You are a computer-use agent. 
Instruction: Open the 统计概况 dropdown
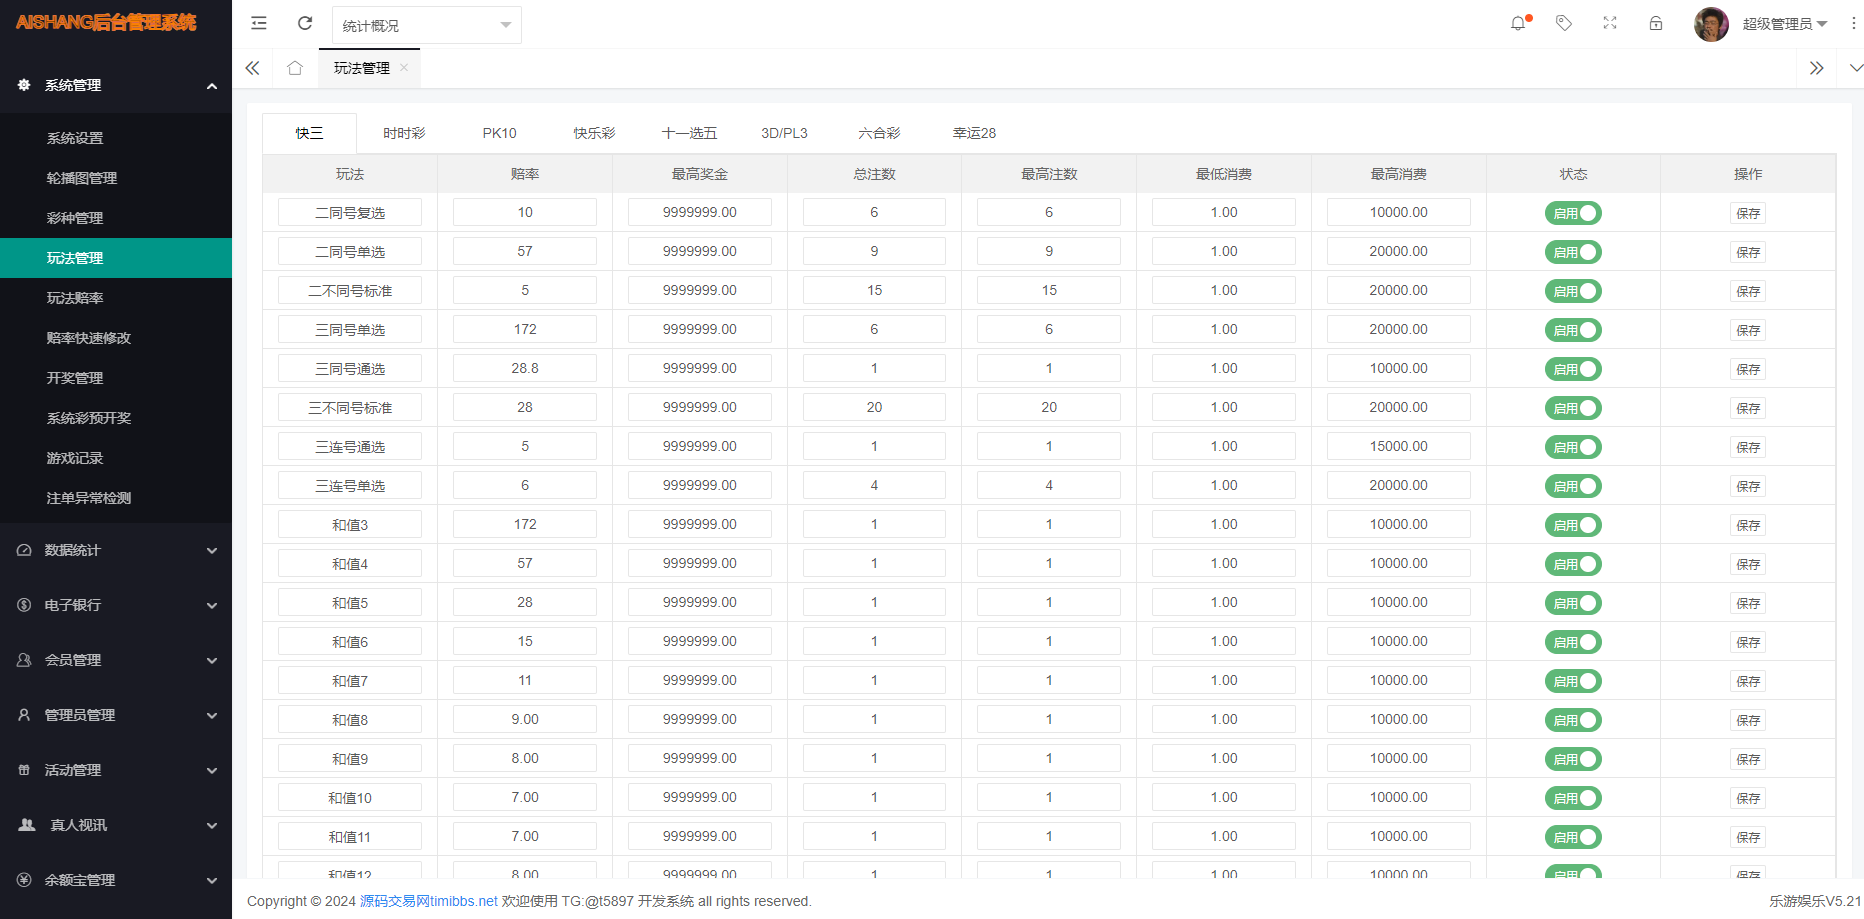426,25
